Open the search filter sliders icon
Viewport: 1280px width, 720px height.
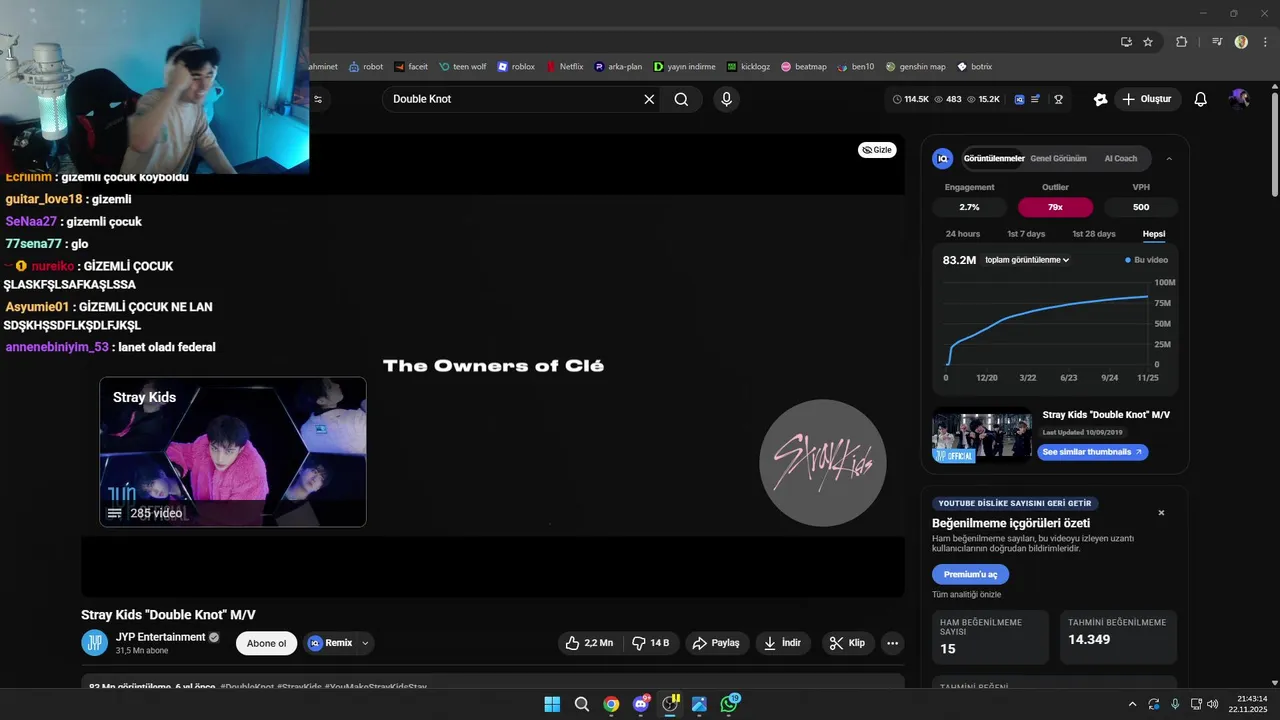[x=318, y=99]
